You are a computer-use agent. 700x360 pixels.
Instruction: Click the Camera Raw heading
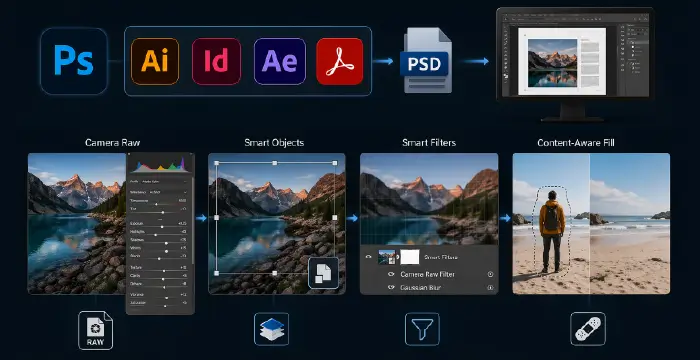click(x=112, y=143)
